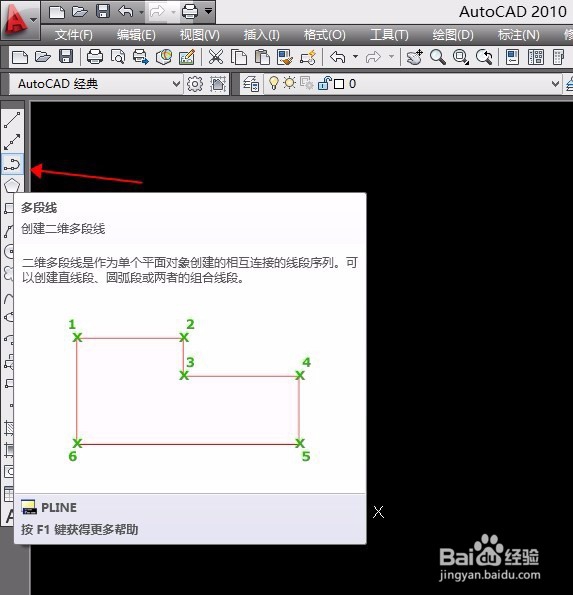Click Open file icon in standard toolbar
The width and height of the screenshot is (573, 595).
tap(43, 58)
